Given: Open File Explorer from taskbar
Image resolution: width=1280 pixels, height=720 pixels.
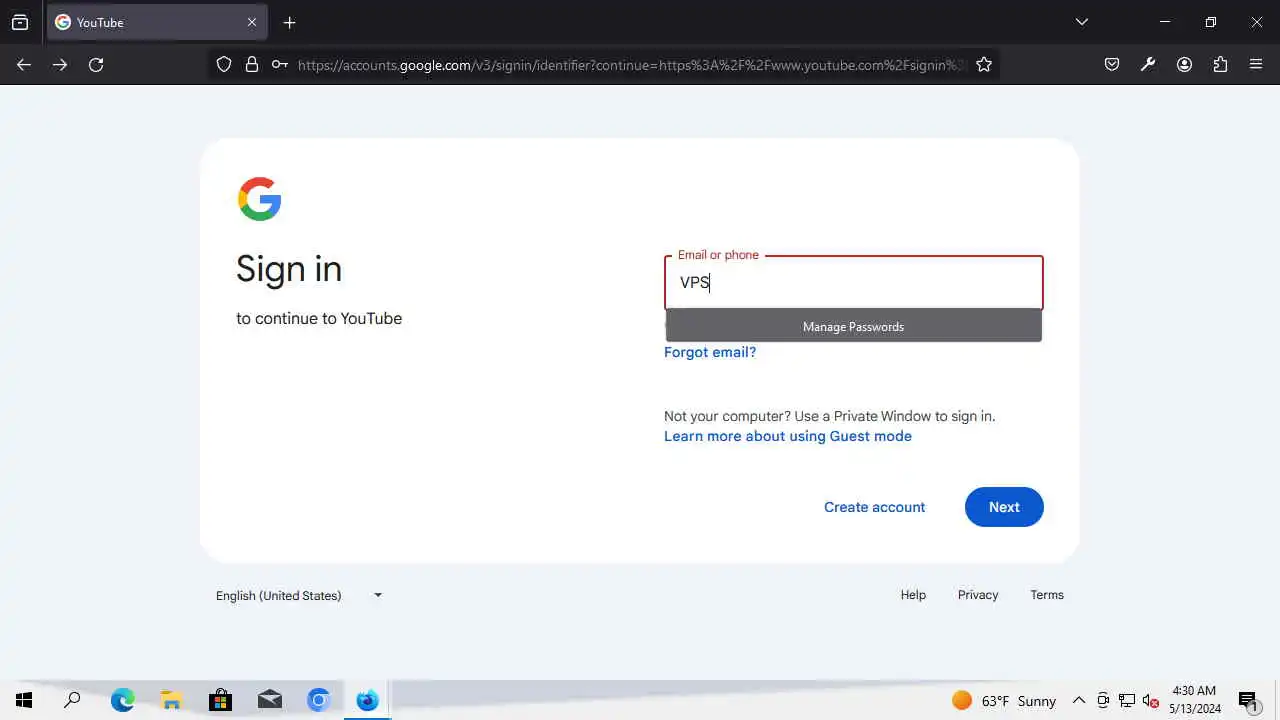Looking at the screenshot, I should coord(171,700).
